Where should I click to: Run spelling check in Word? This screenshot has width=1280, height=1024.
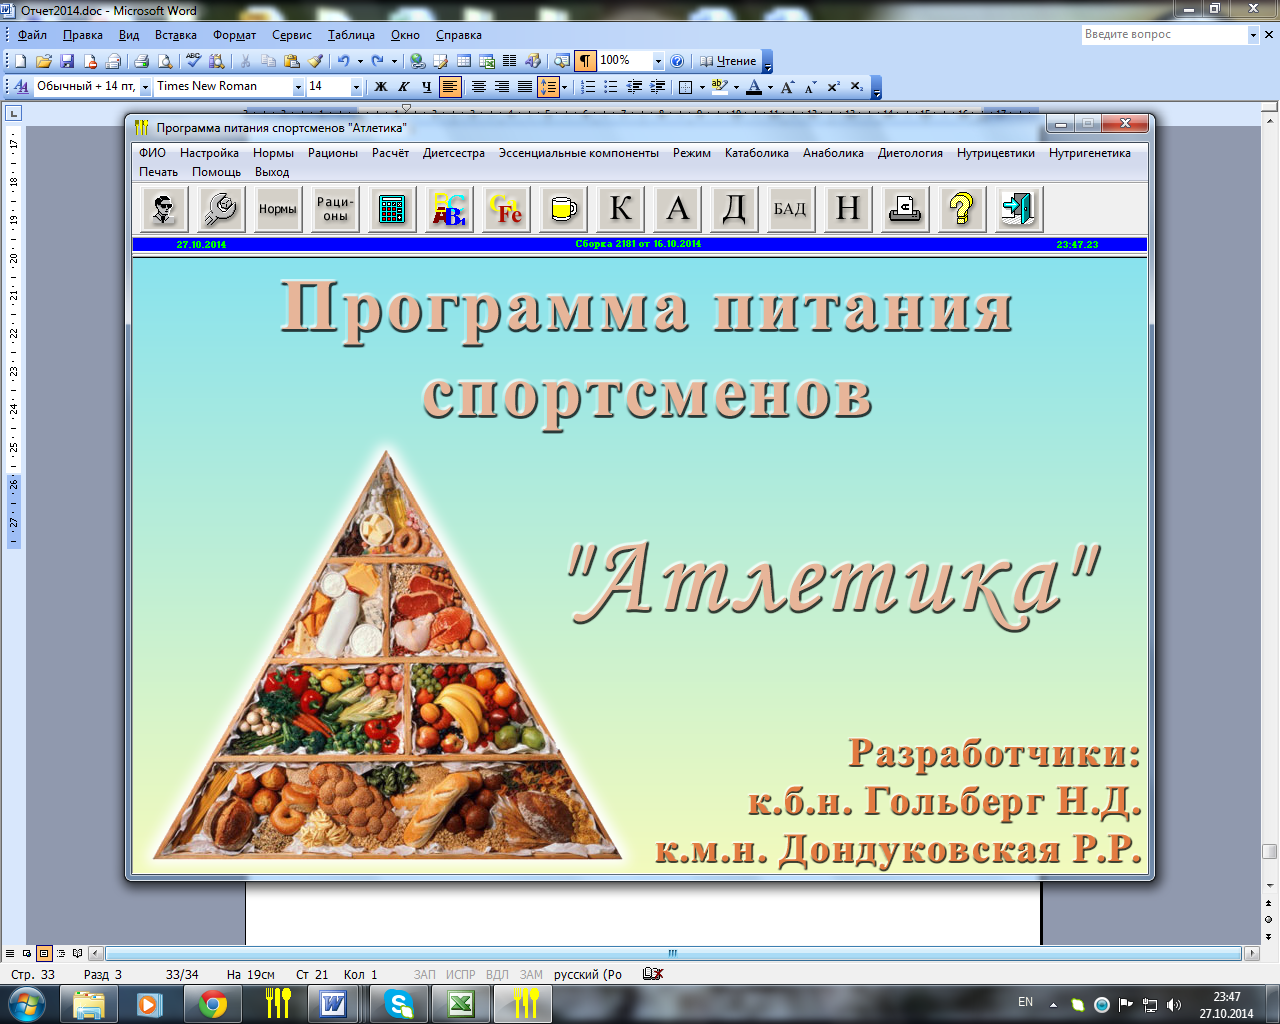click(x=194, y=61)
